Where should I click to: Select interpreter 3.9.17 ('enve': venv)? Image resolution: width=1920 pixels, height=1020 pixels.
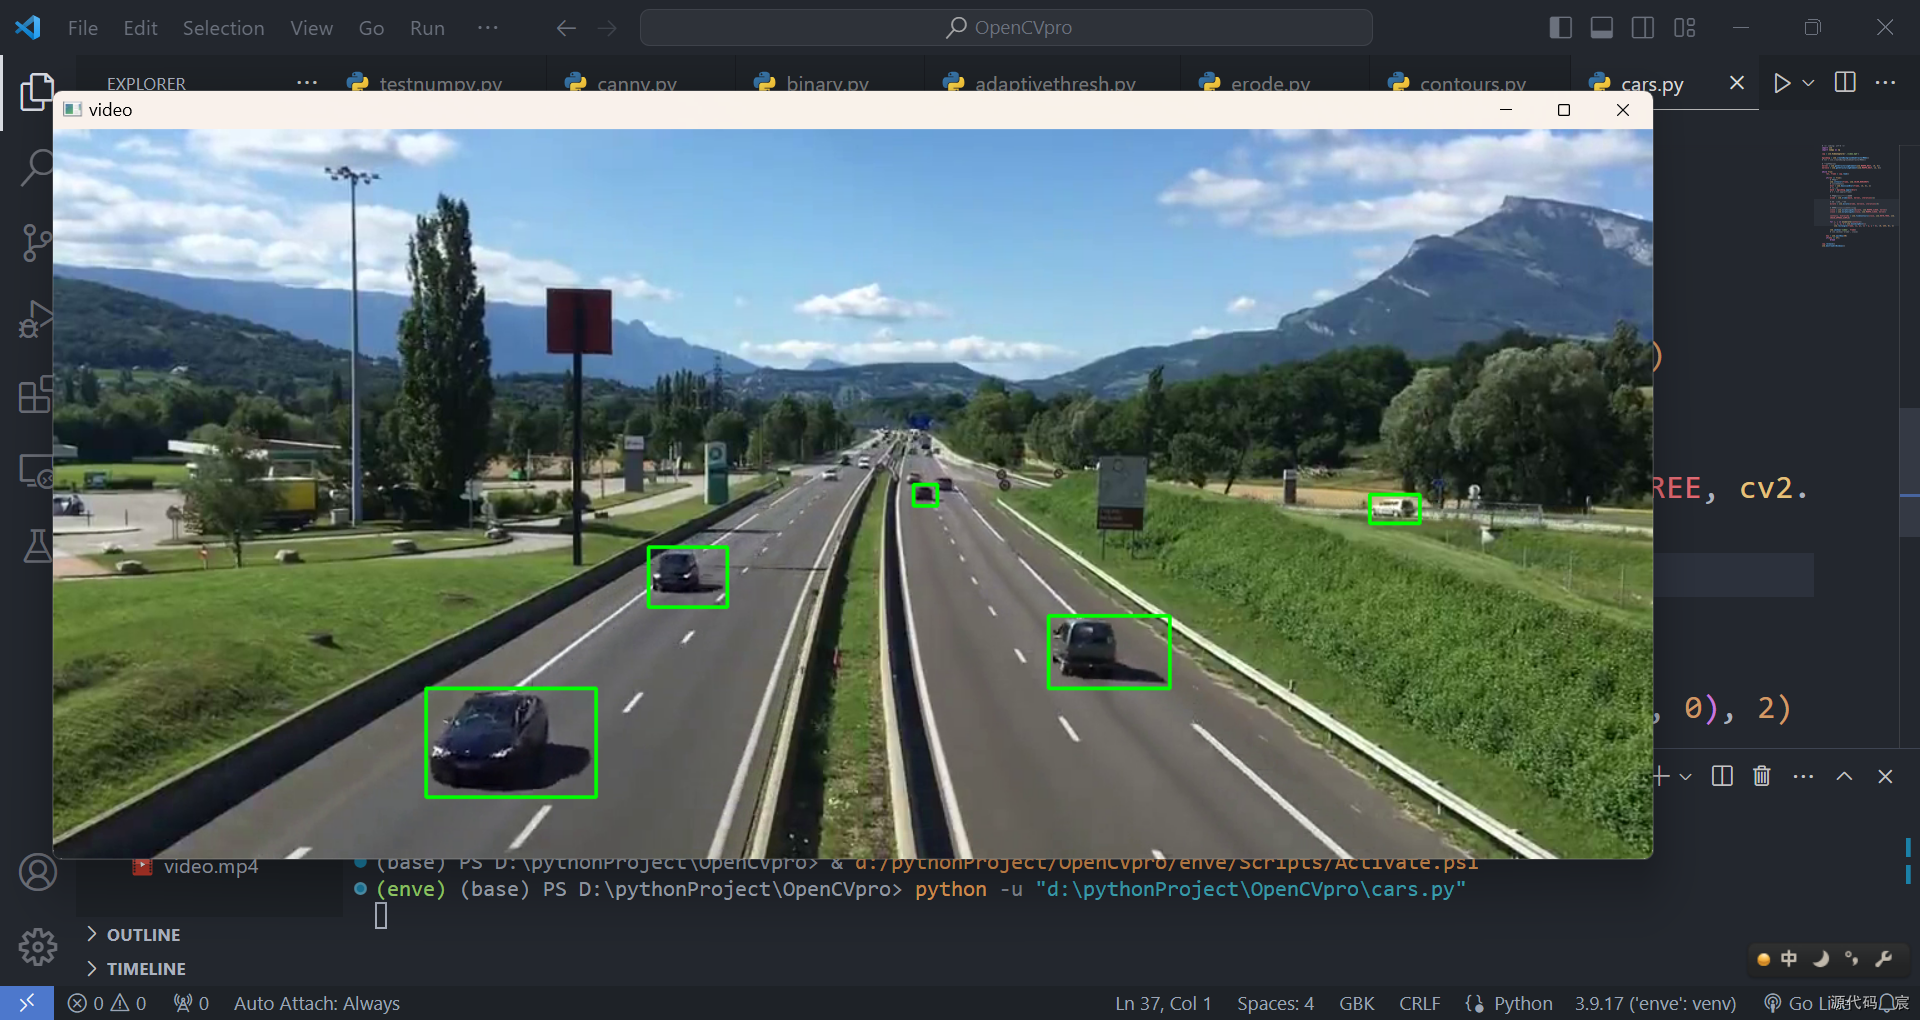coord(1655,1003)
